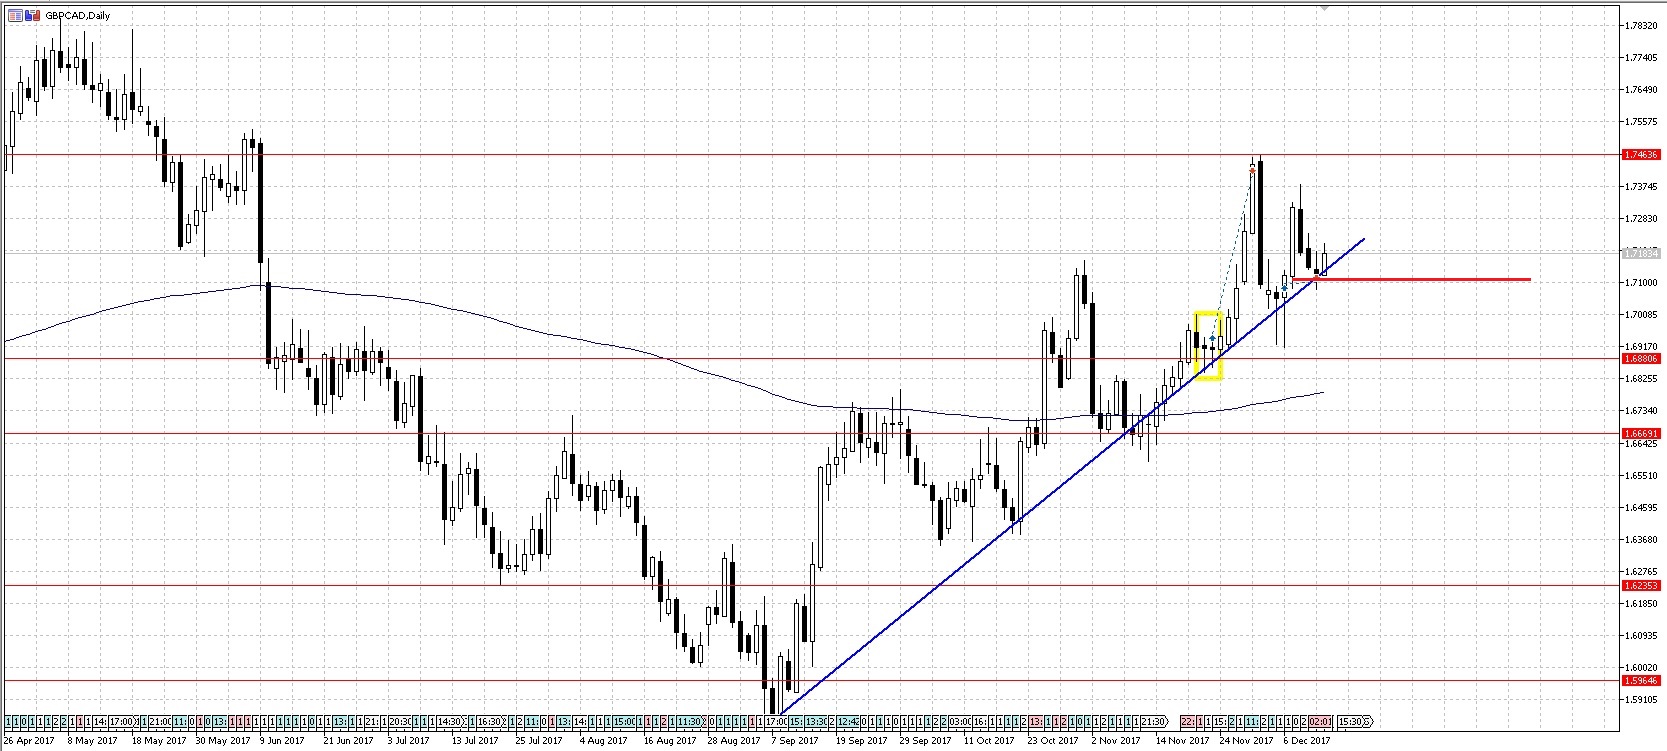Viewport: 1667px width, 751px height.
Task: Select the red sell arrow at the 1.74636 peak
Action: (x=1252, y=170)
